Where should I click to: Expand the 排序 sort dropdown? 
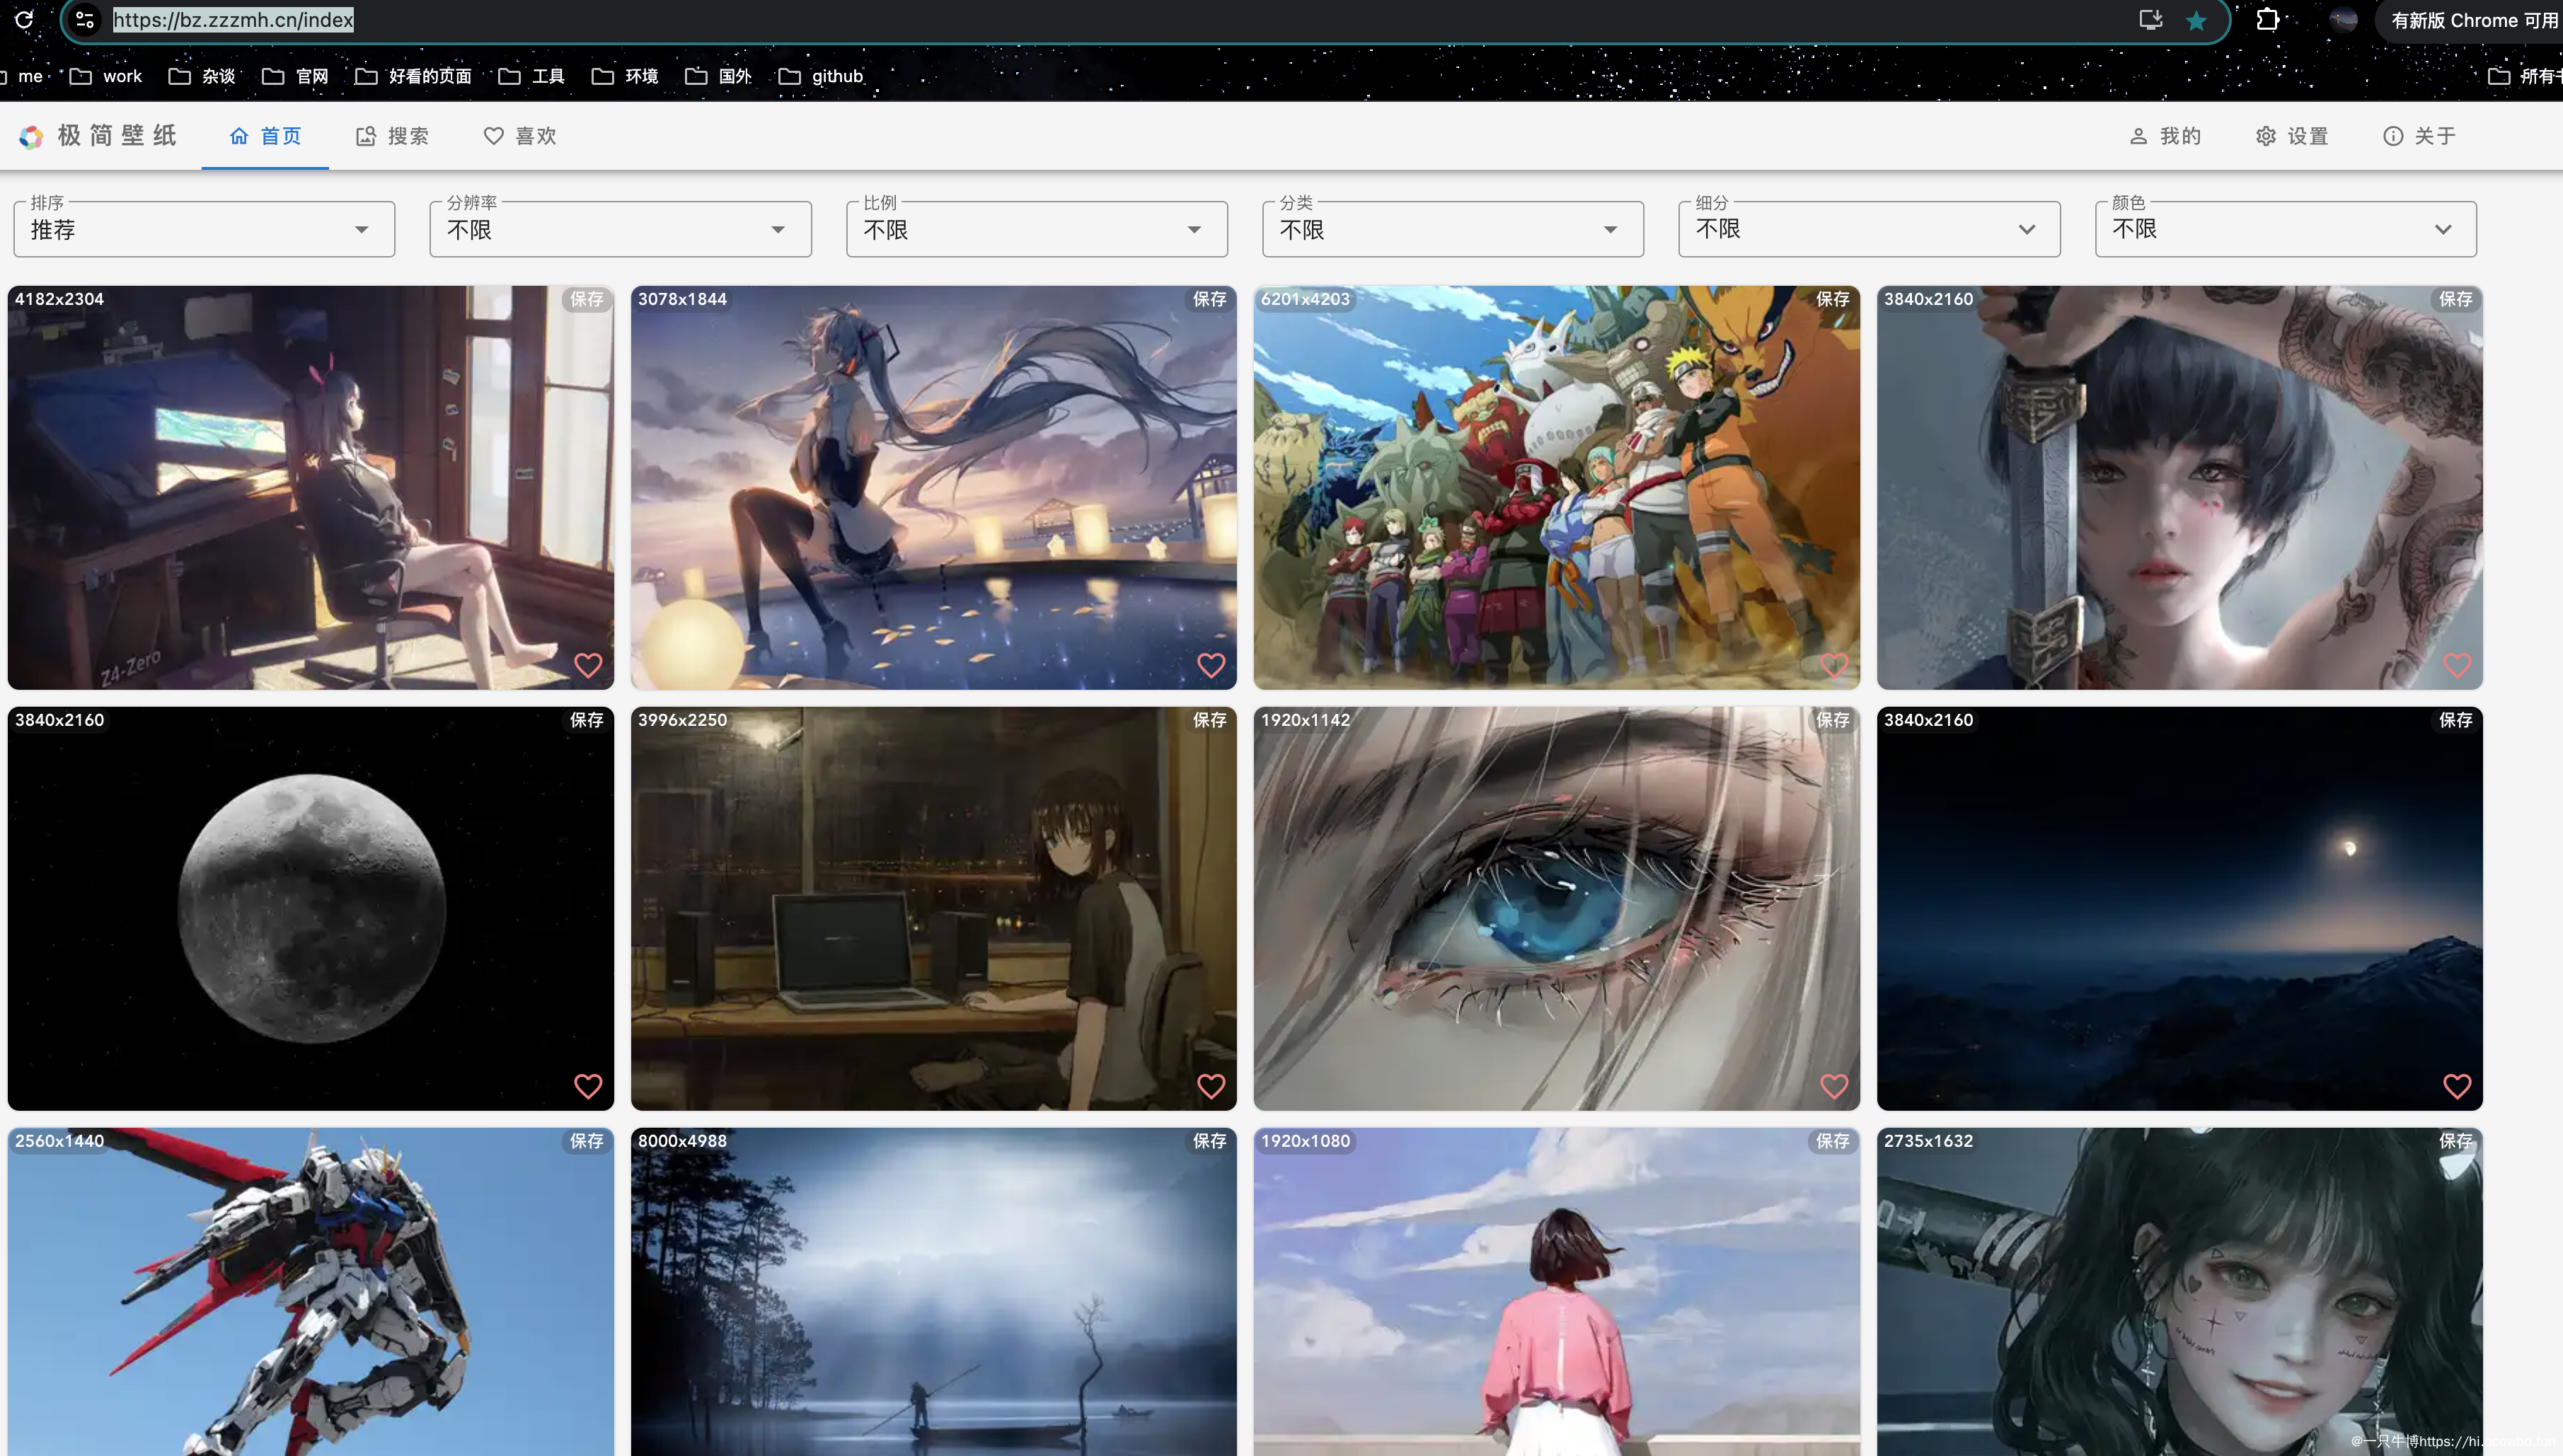(204, 229)
